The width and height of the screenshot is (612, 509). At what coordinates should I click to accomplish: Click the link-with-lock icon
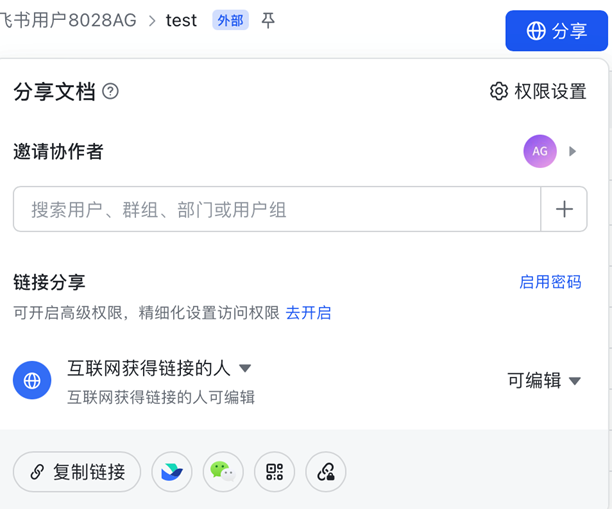325,472
